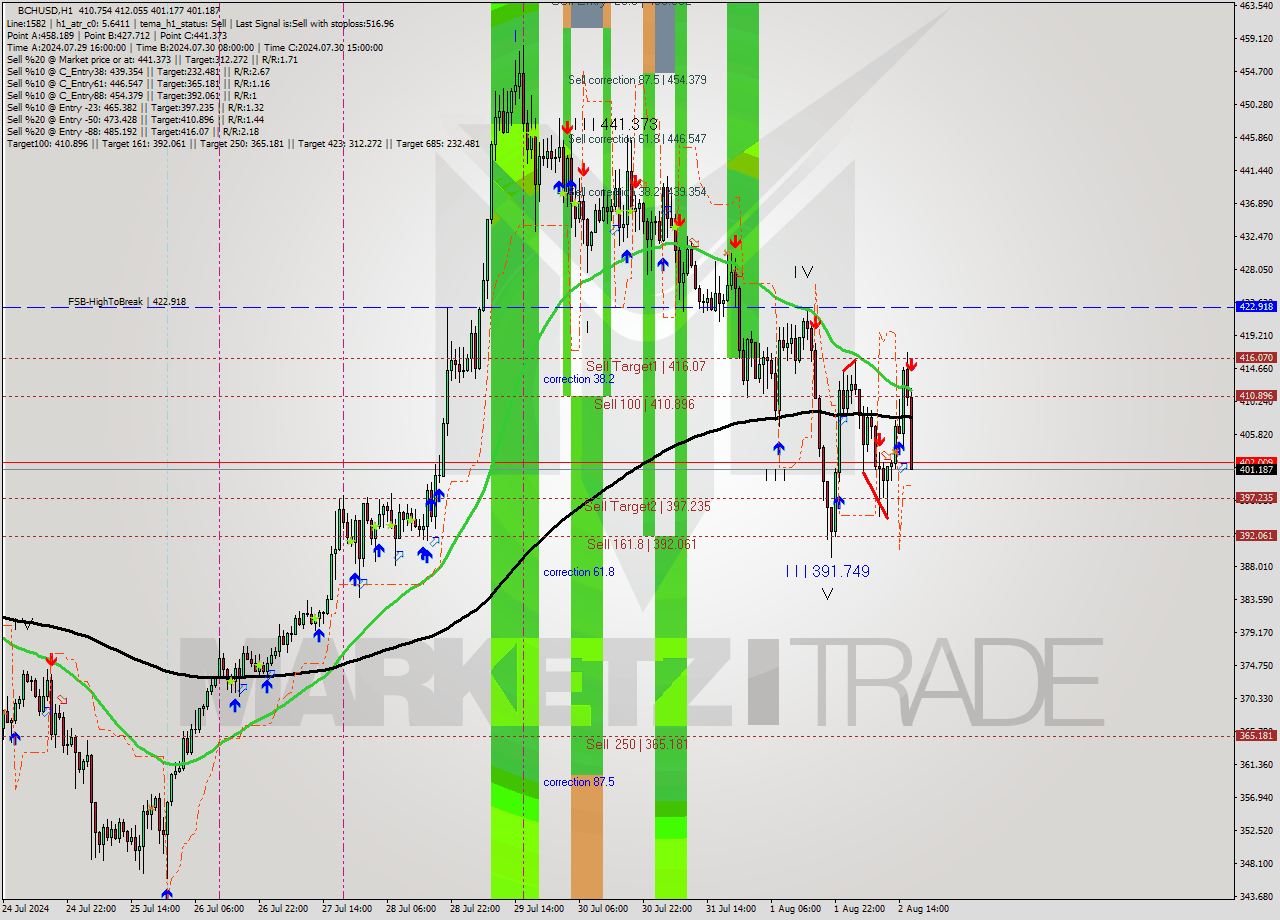This screenshot has width=1280, height=920.
Task: Select the 'Sell Target1 | 416.07' label
Action: click(645, 367)
